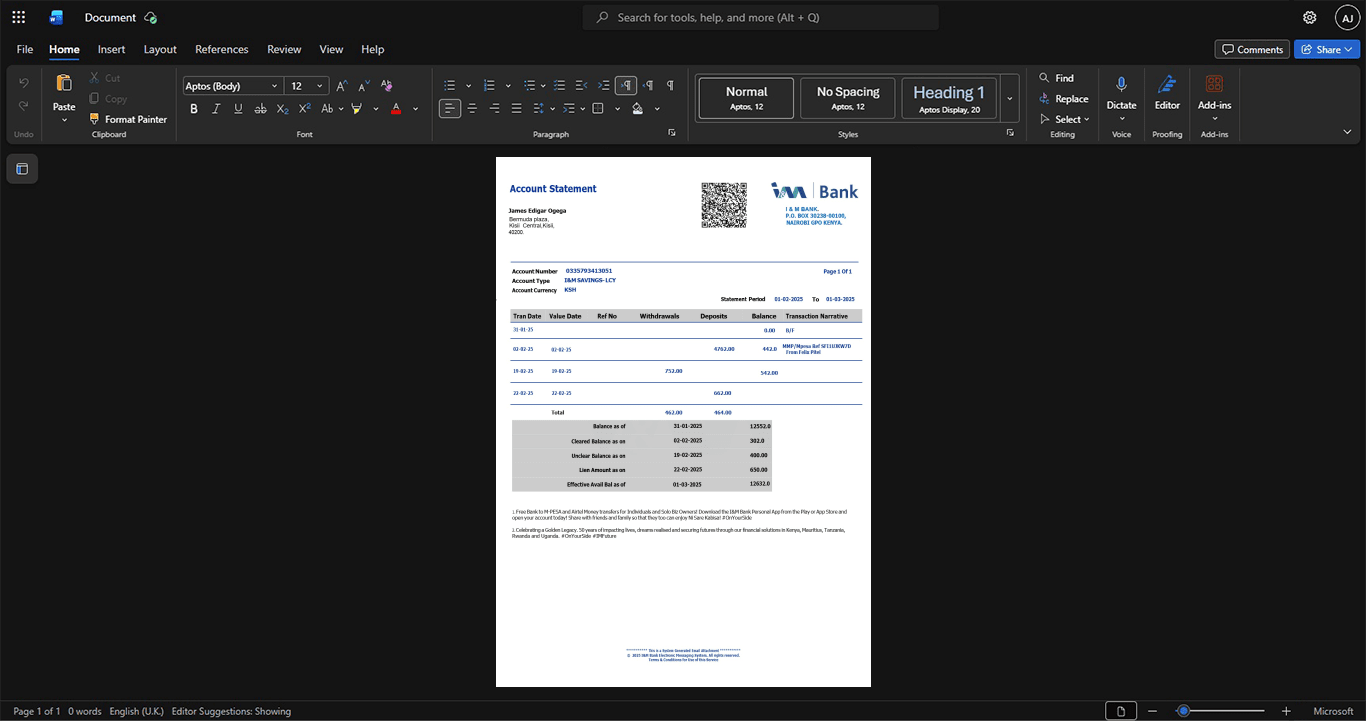Apply italic formatting
The image size is (1366, 721).
(x=216, y=108)
